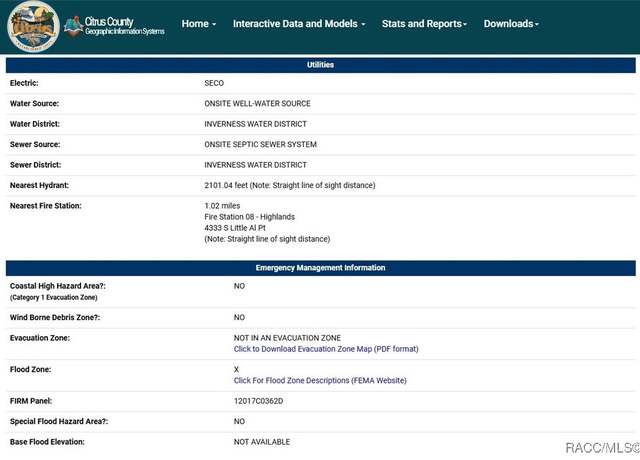Select the Water District value text
Image resolution: width=640 pixels, height=460 pixels.
point(255,124)
